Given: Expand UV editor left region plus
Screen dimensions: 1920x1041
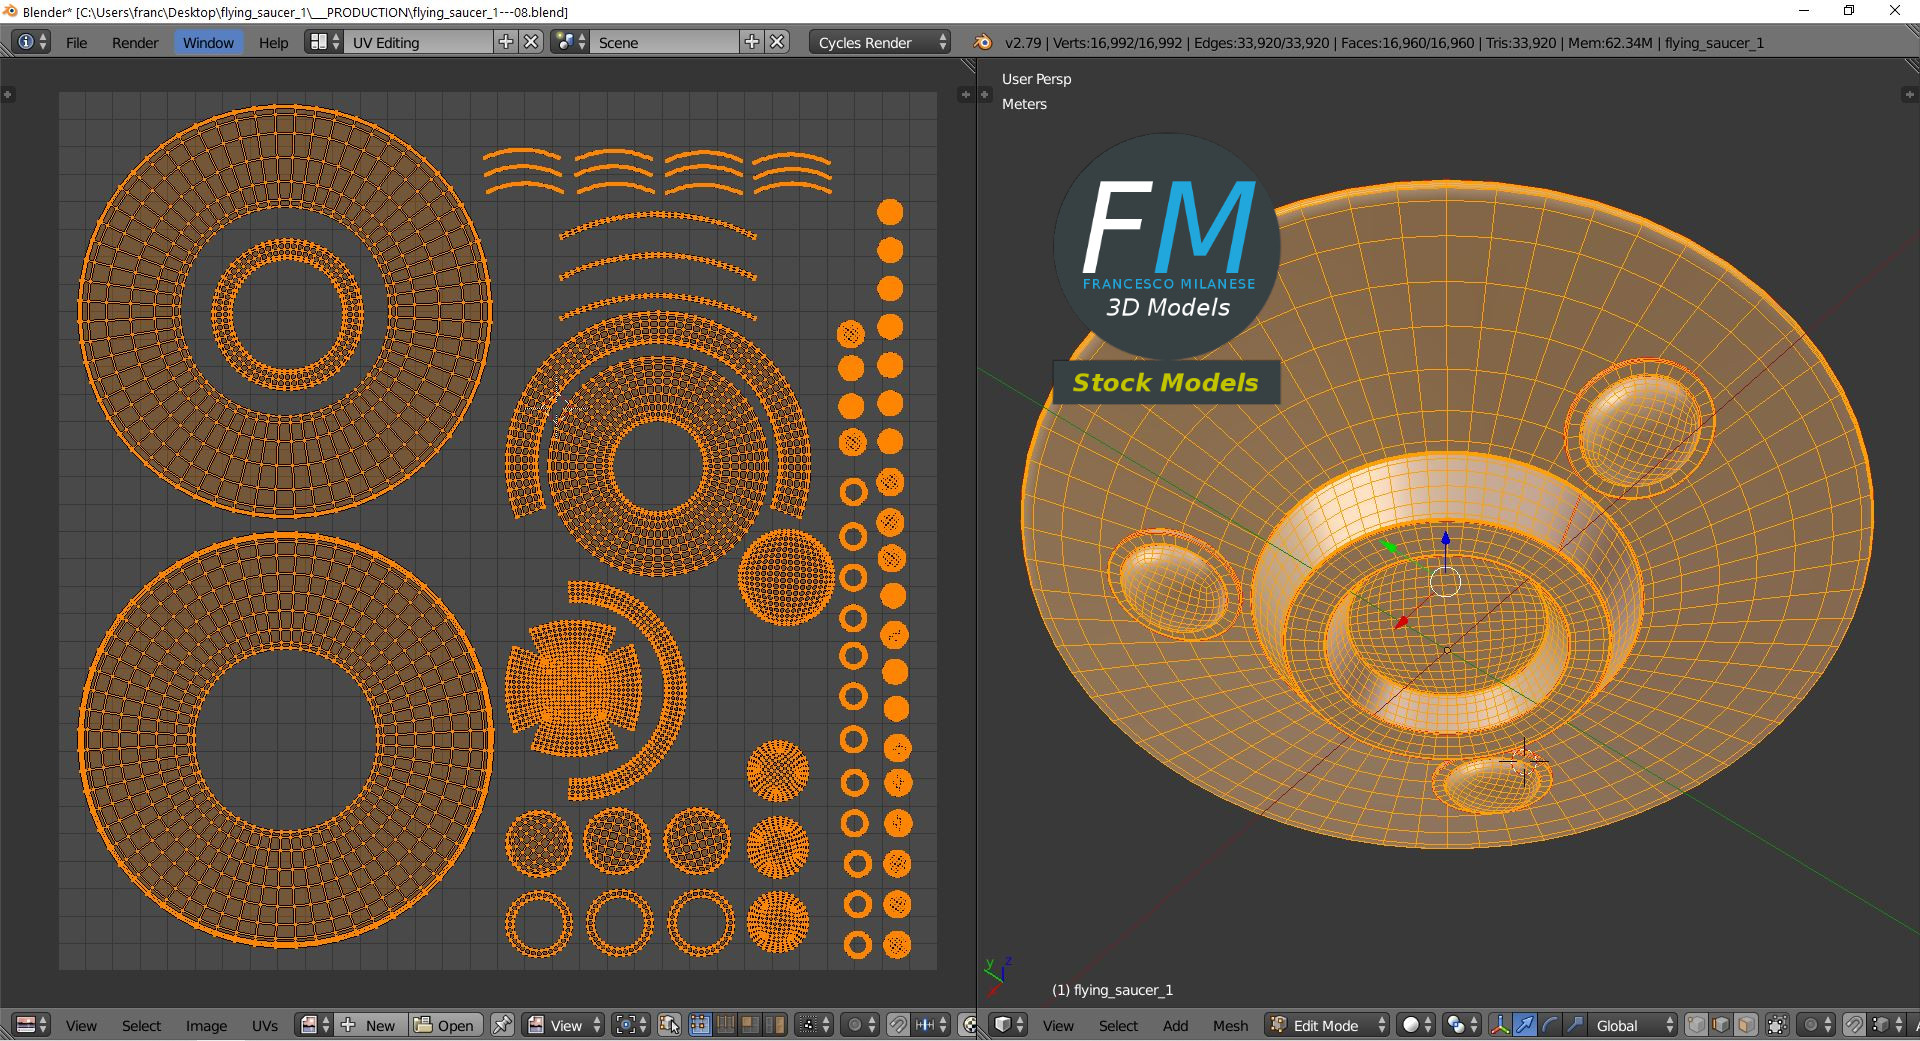Looking at the screenshot, I should [7, 94].
